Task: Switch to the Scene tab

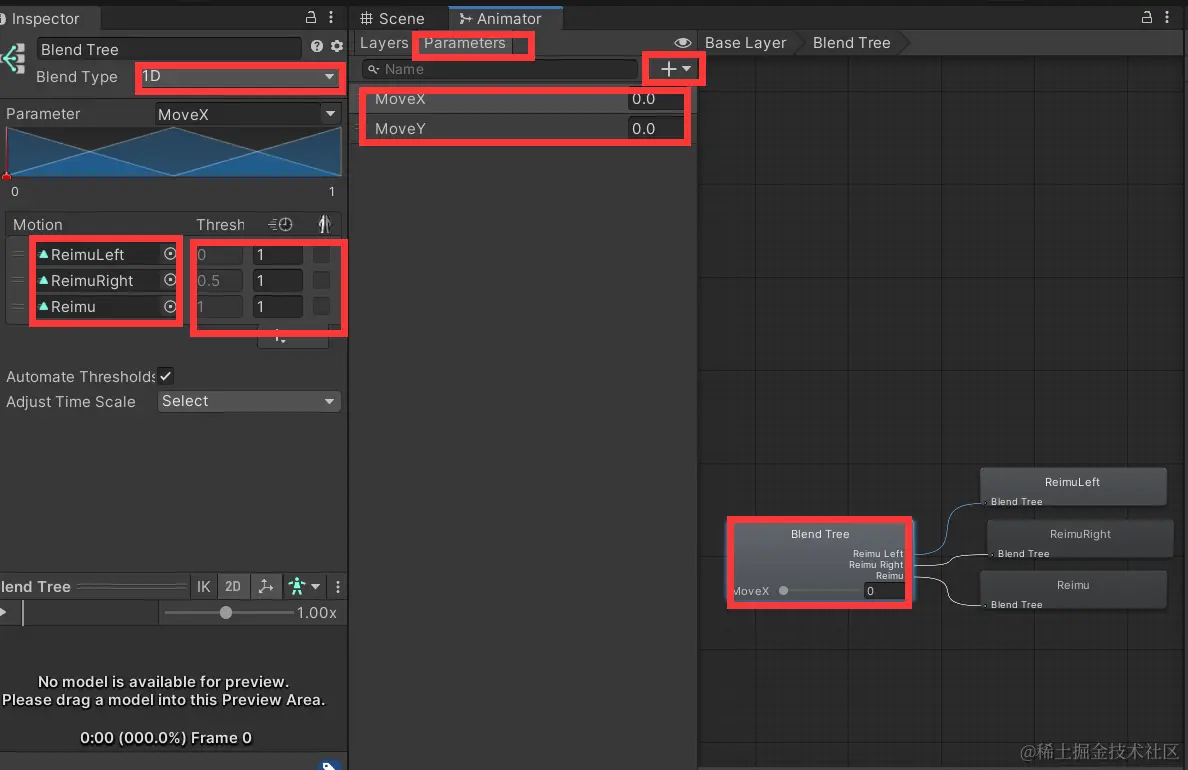Action: pos(392,18)
